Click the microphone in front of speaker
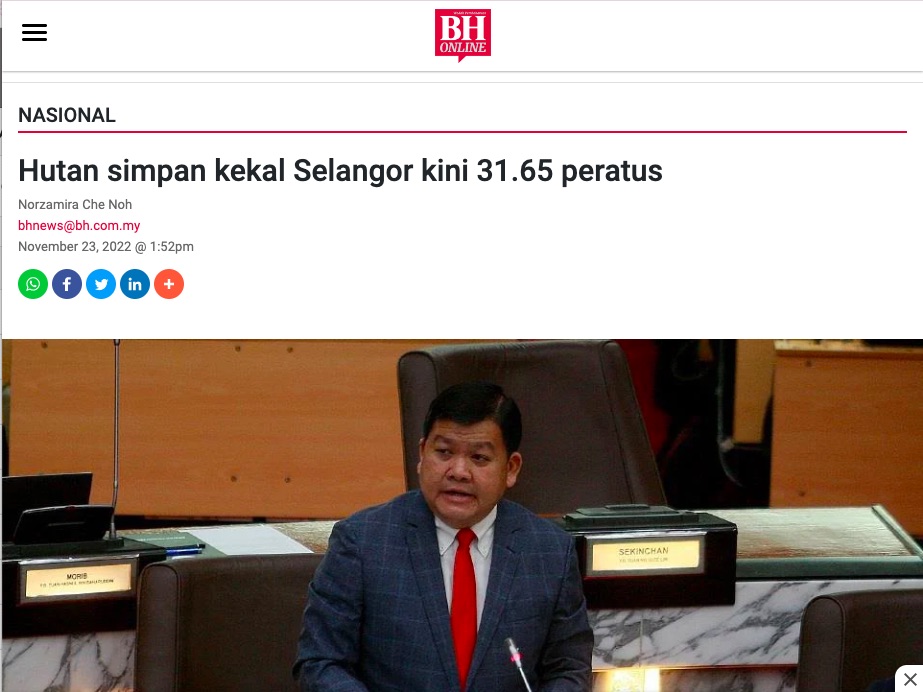Image resolution: width=923 pixels, height=692 pixels. pyautogui.click(x=519, y=665)
